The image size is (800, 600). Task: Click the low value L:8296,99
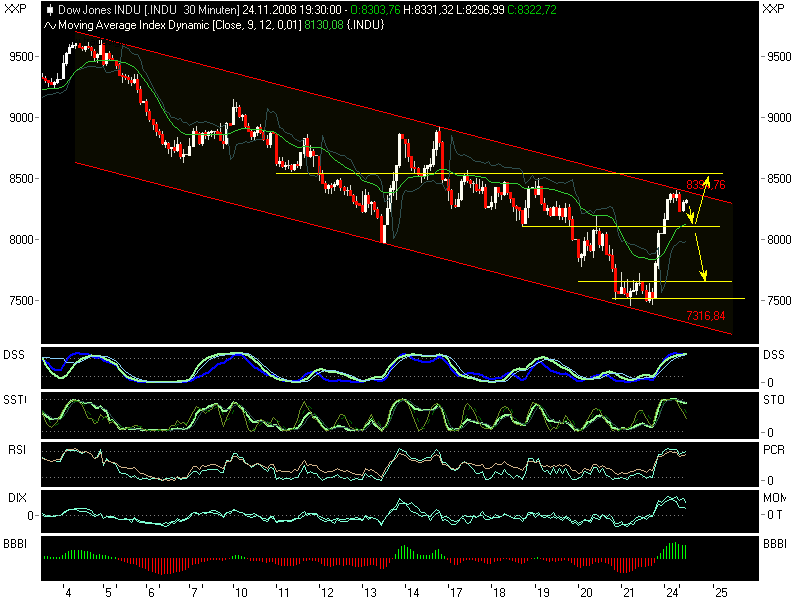tap(480, 10)
